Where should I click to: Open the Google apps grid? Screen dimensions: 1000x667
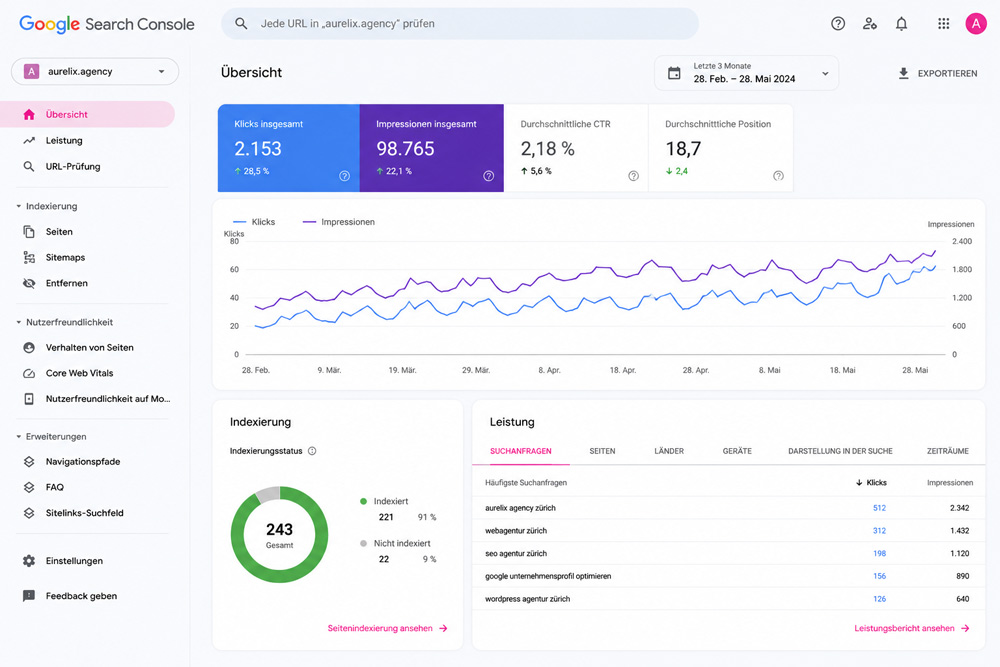tap(943, 24)
